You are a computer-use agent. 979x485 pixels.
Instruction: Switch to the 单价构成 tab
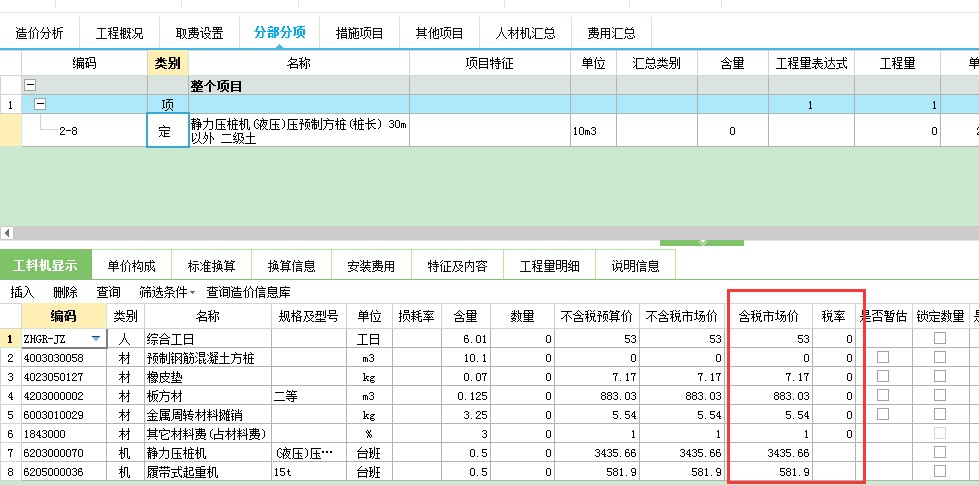pyautogui.click(x=131, y=266)
